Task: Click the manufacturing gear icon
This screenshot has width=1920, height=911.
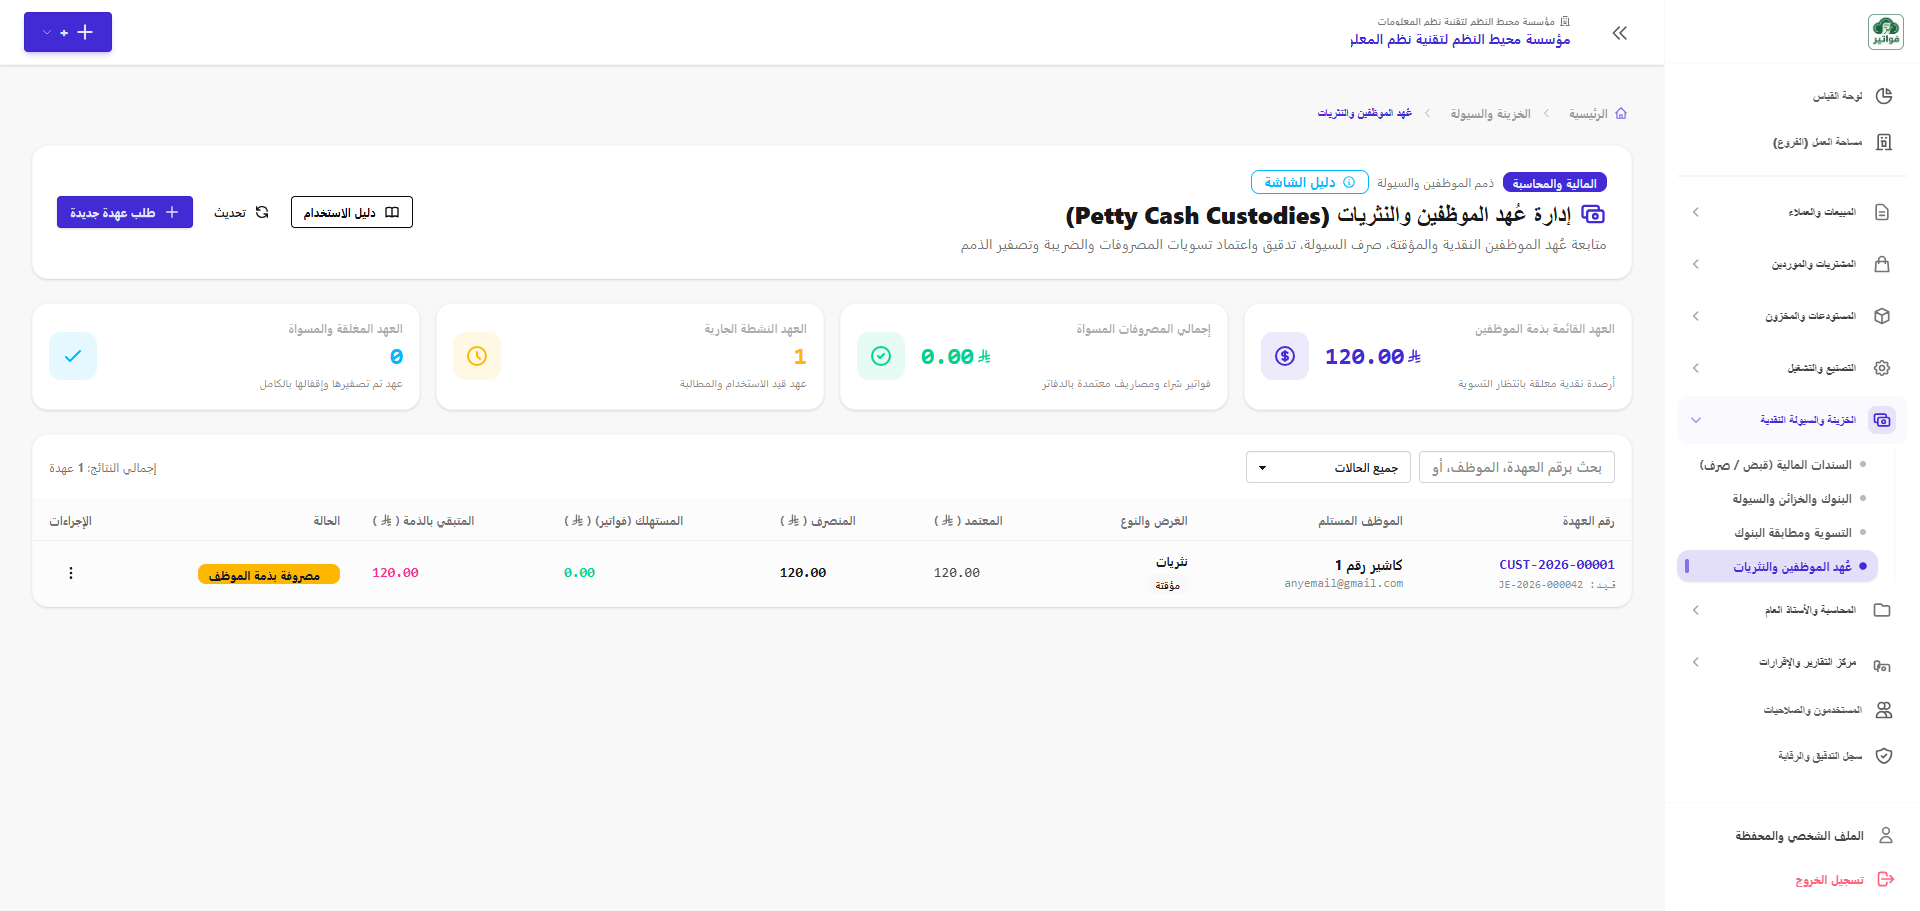Action: coord(1882,368)
